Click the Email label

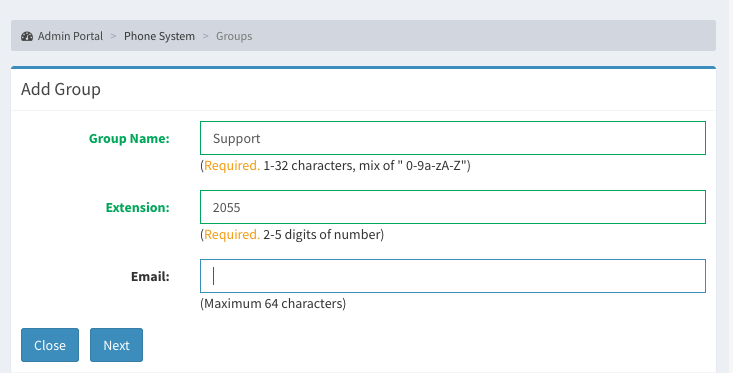coord(150,276)
